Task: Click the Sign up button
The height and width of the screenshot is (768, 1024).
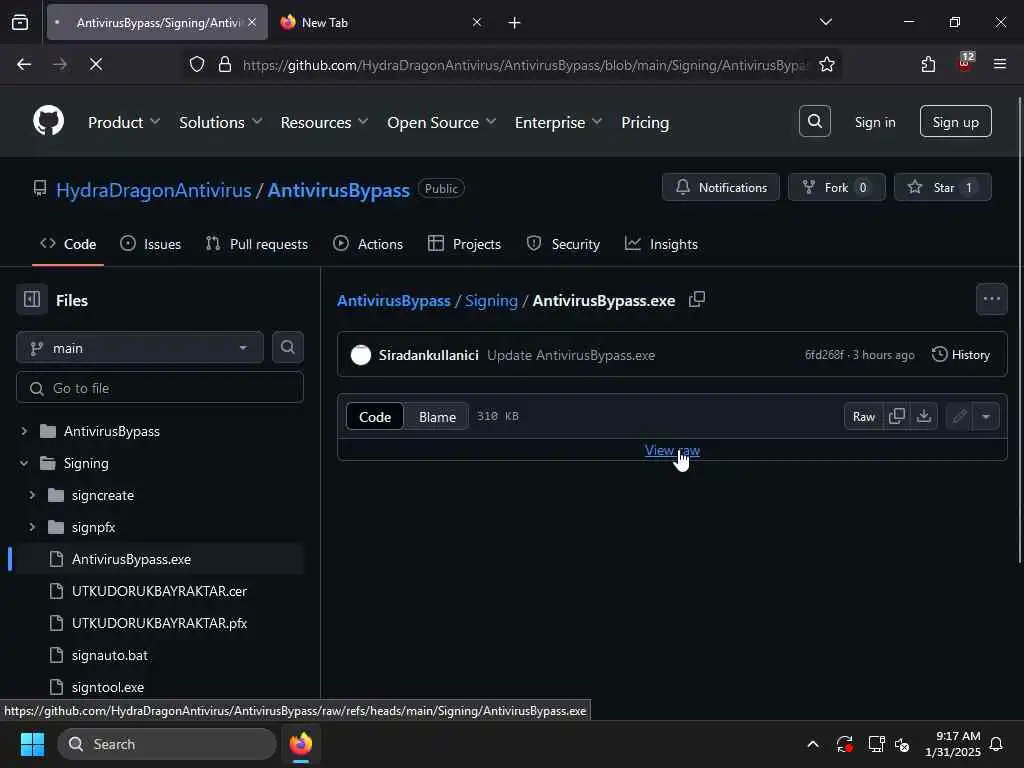Action: [955, 121]
